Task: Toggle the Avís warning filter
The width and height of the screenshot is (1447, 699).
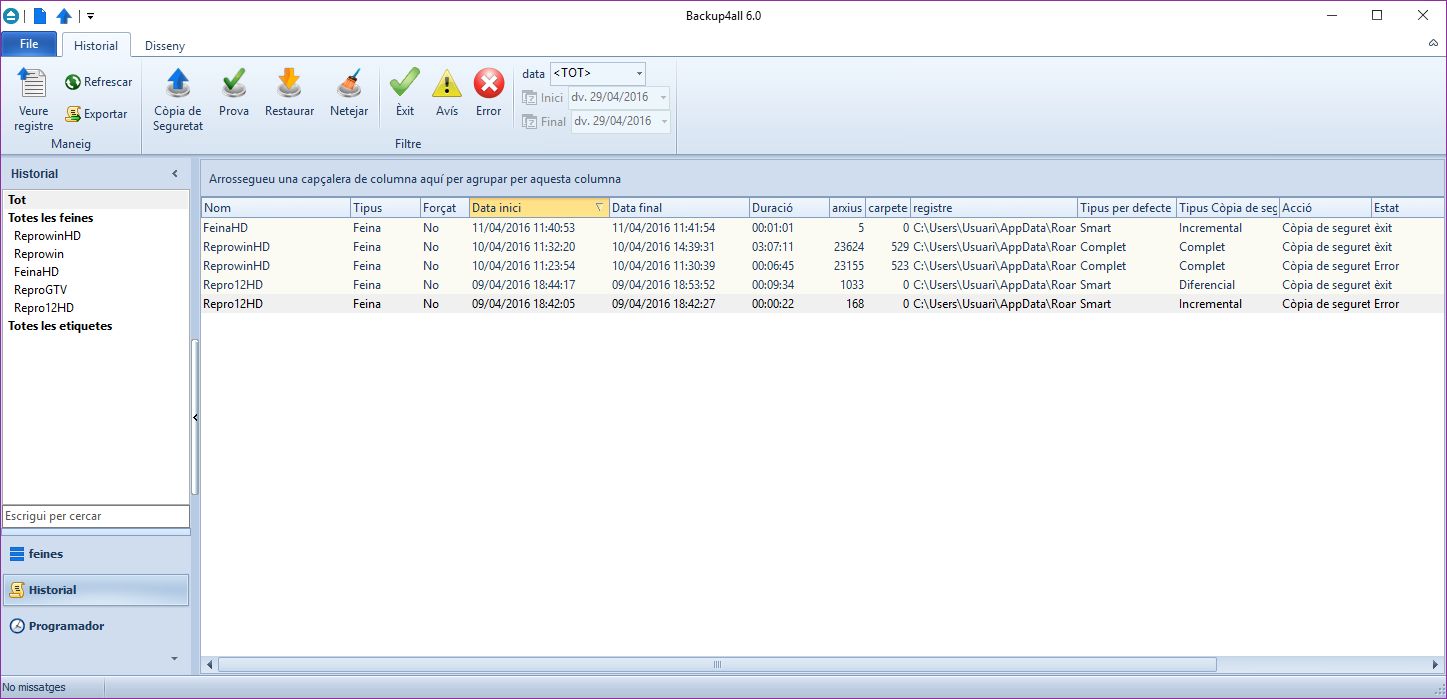Action: tap(447, 84)
